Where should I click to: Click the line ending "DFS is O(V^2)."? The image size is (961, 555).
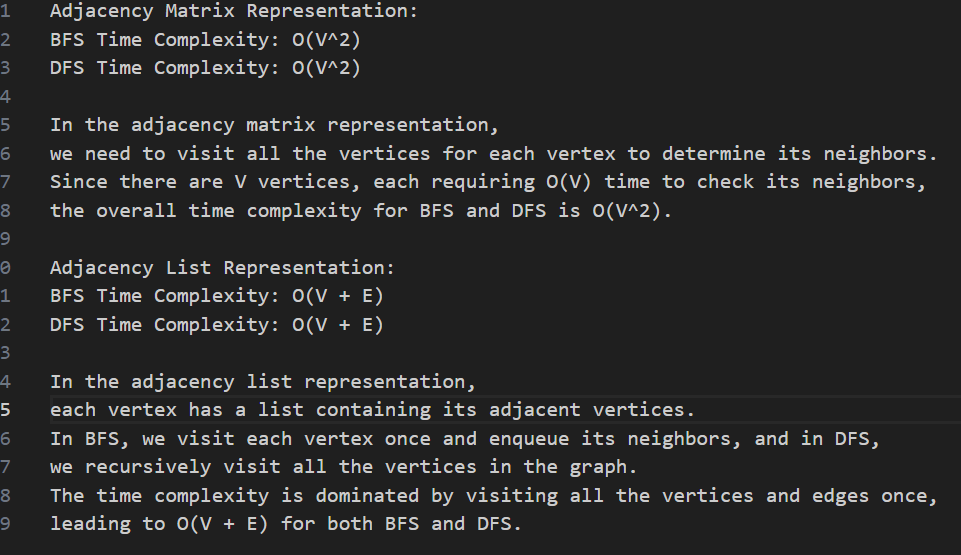pos(360,211)
